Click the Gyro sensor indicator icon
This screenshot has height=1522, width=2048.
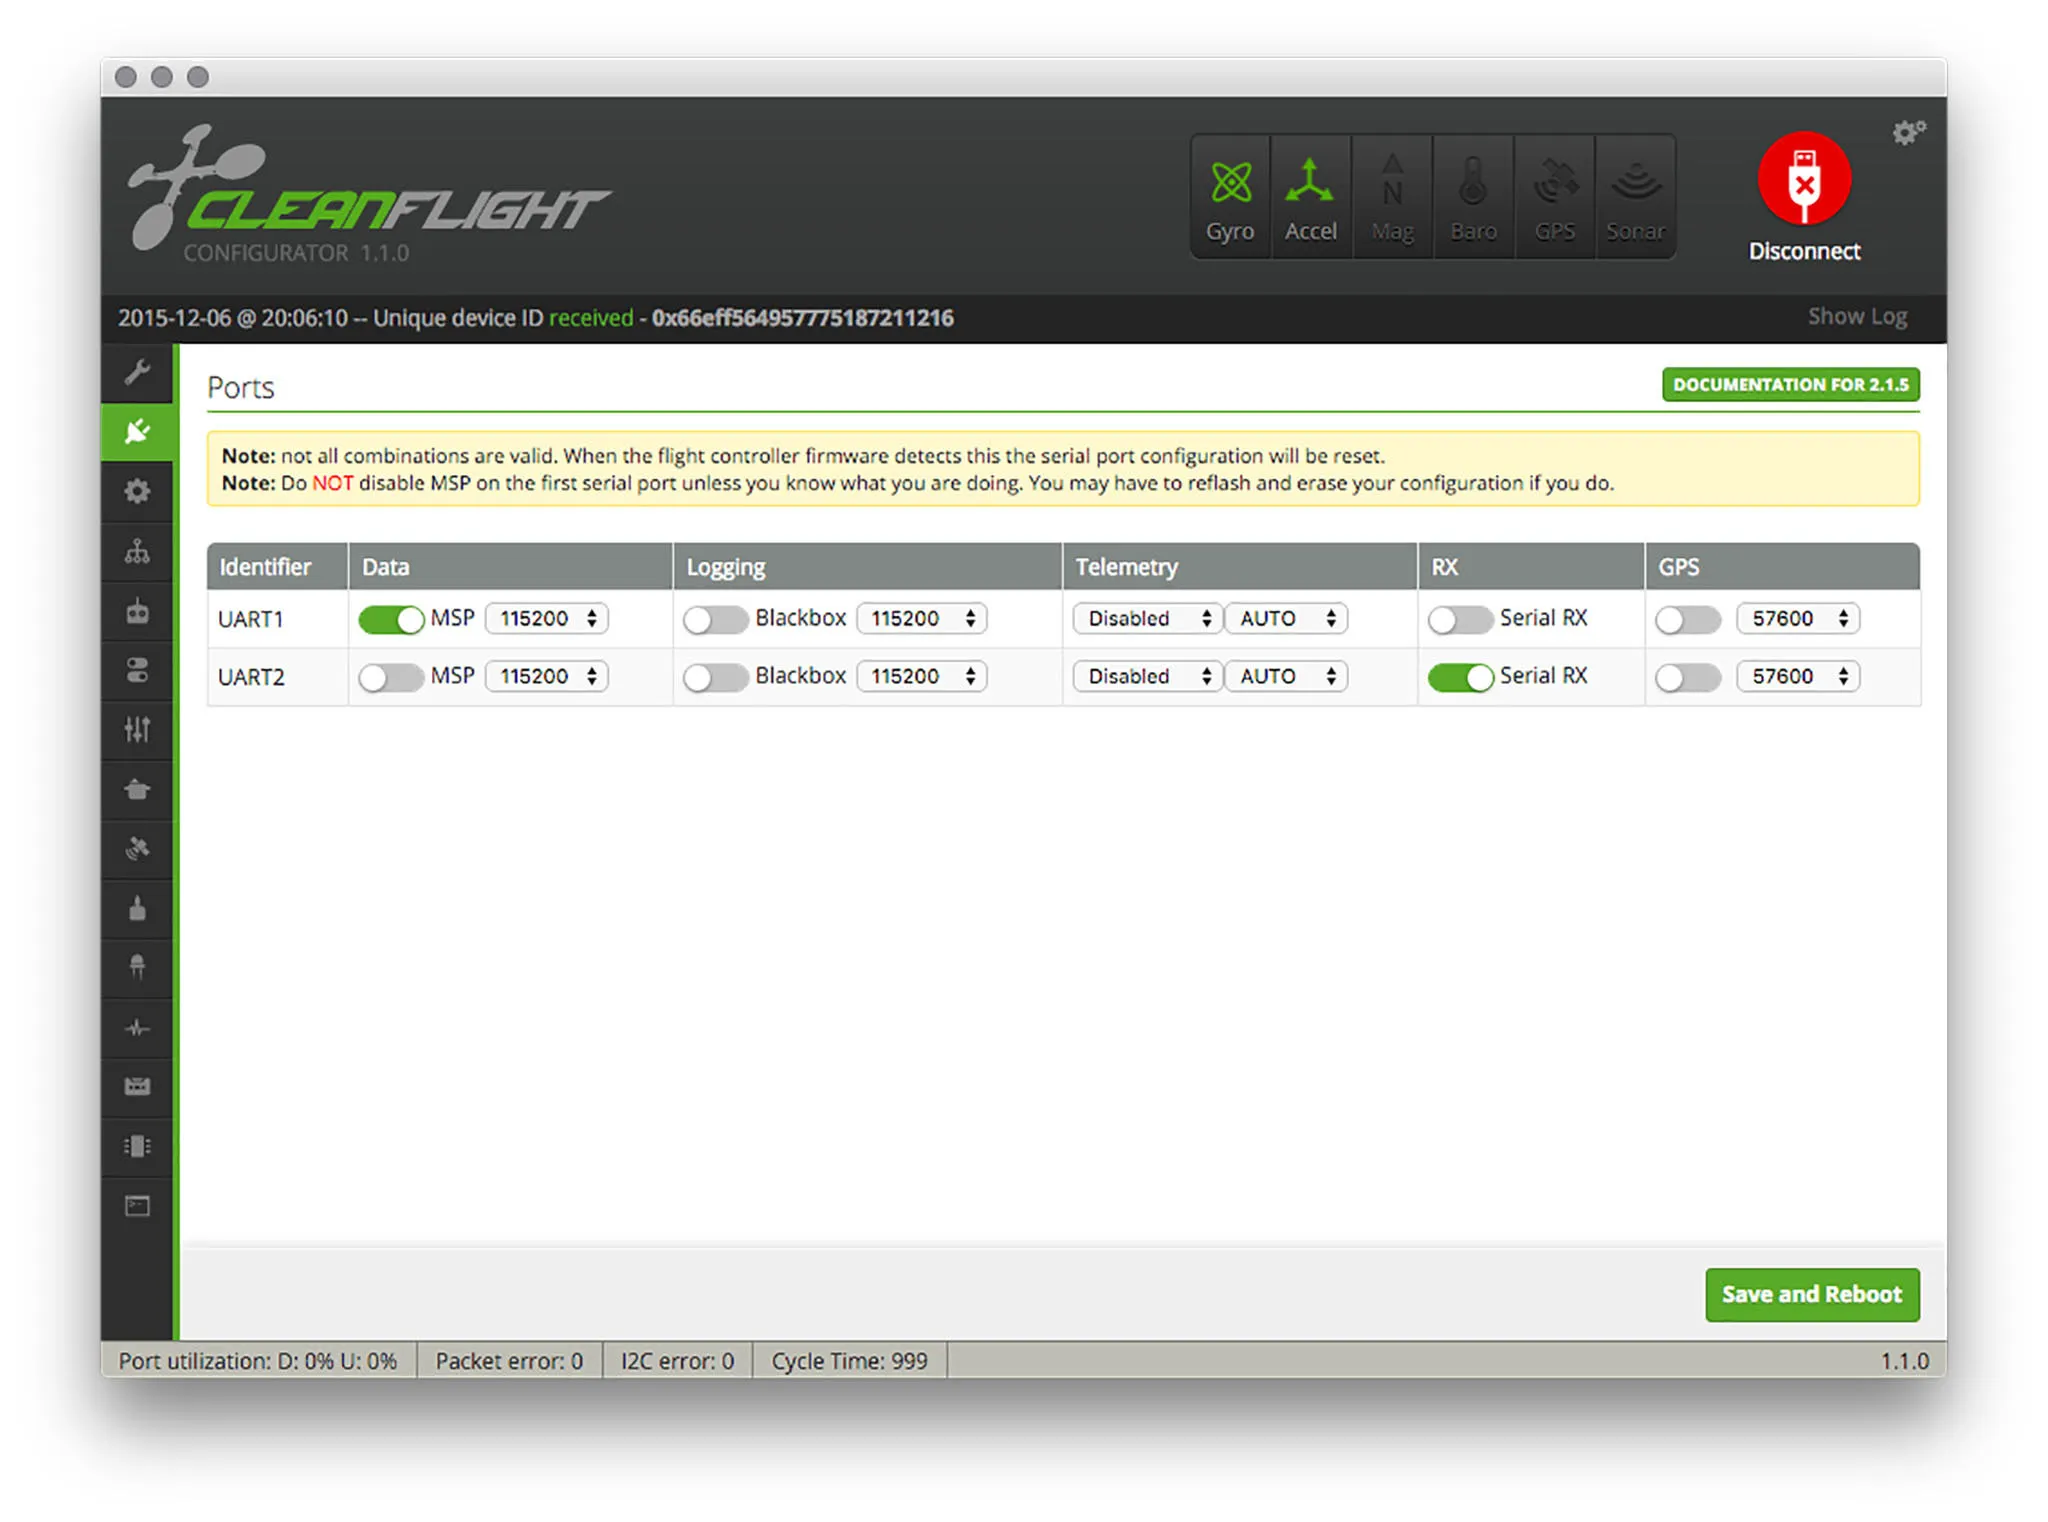click(1230, 198)
